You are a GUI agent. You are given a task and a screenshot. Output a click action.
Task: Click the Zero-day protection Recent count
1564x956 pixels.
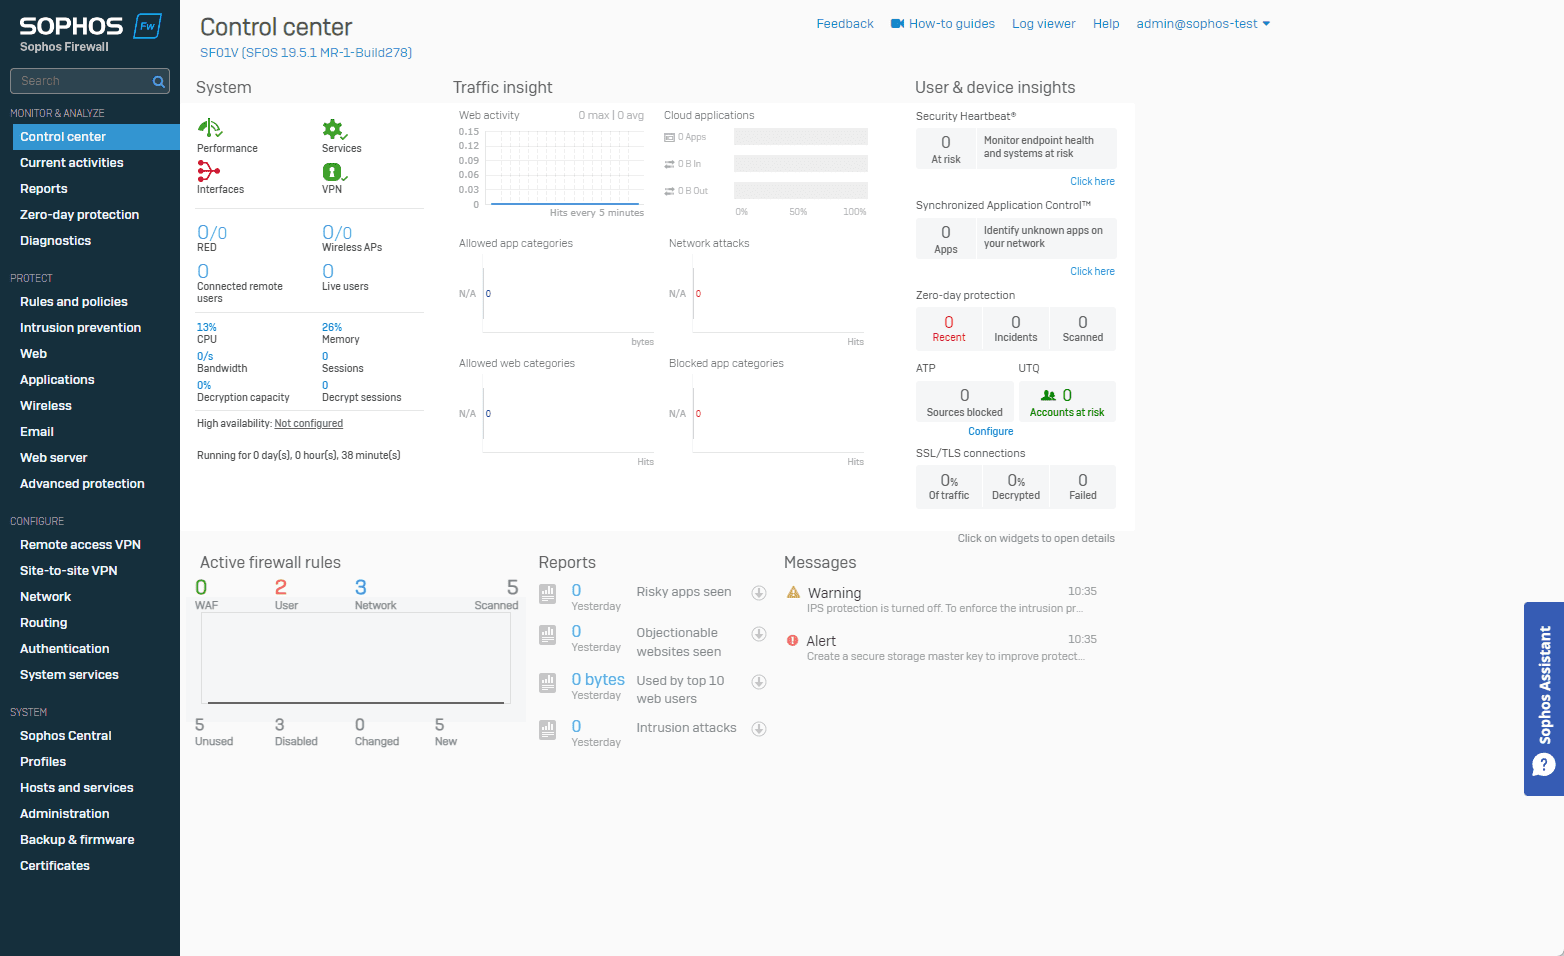pos(949,328)
